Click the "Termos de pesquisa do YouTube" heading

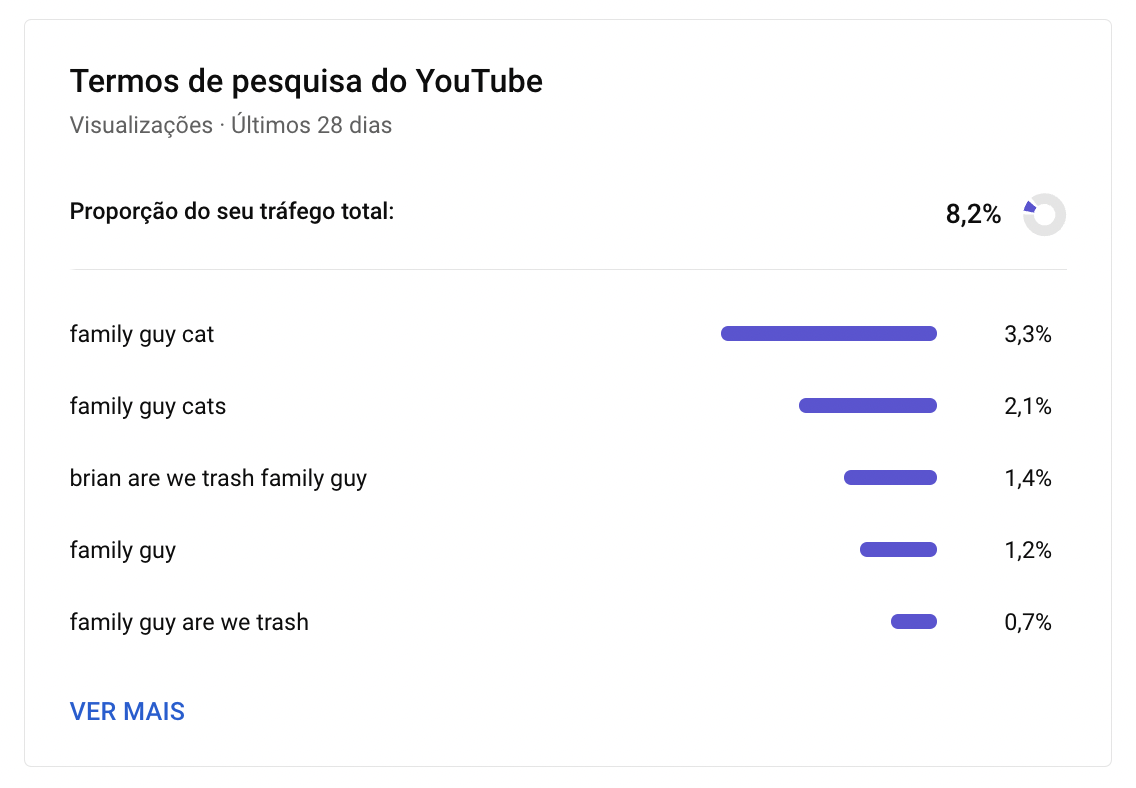coord(306,81)
